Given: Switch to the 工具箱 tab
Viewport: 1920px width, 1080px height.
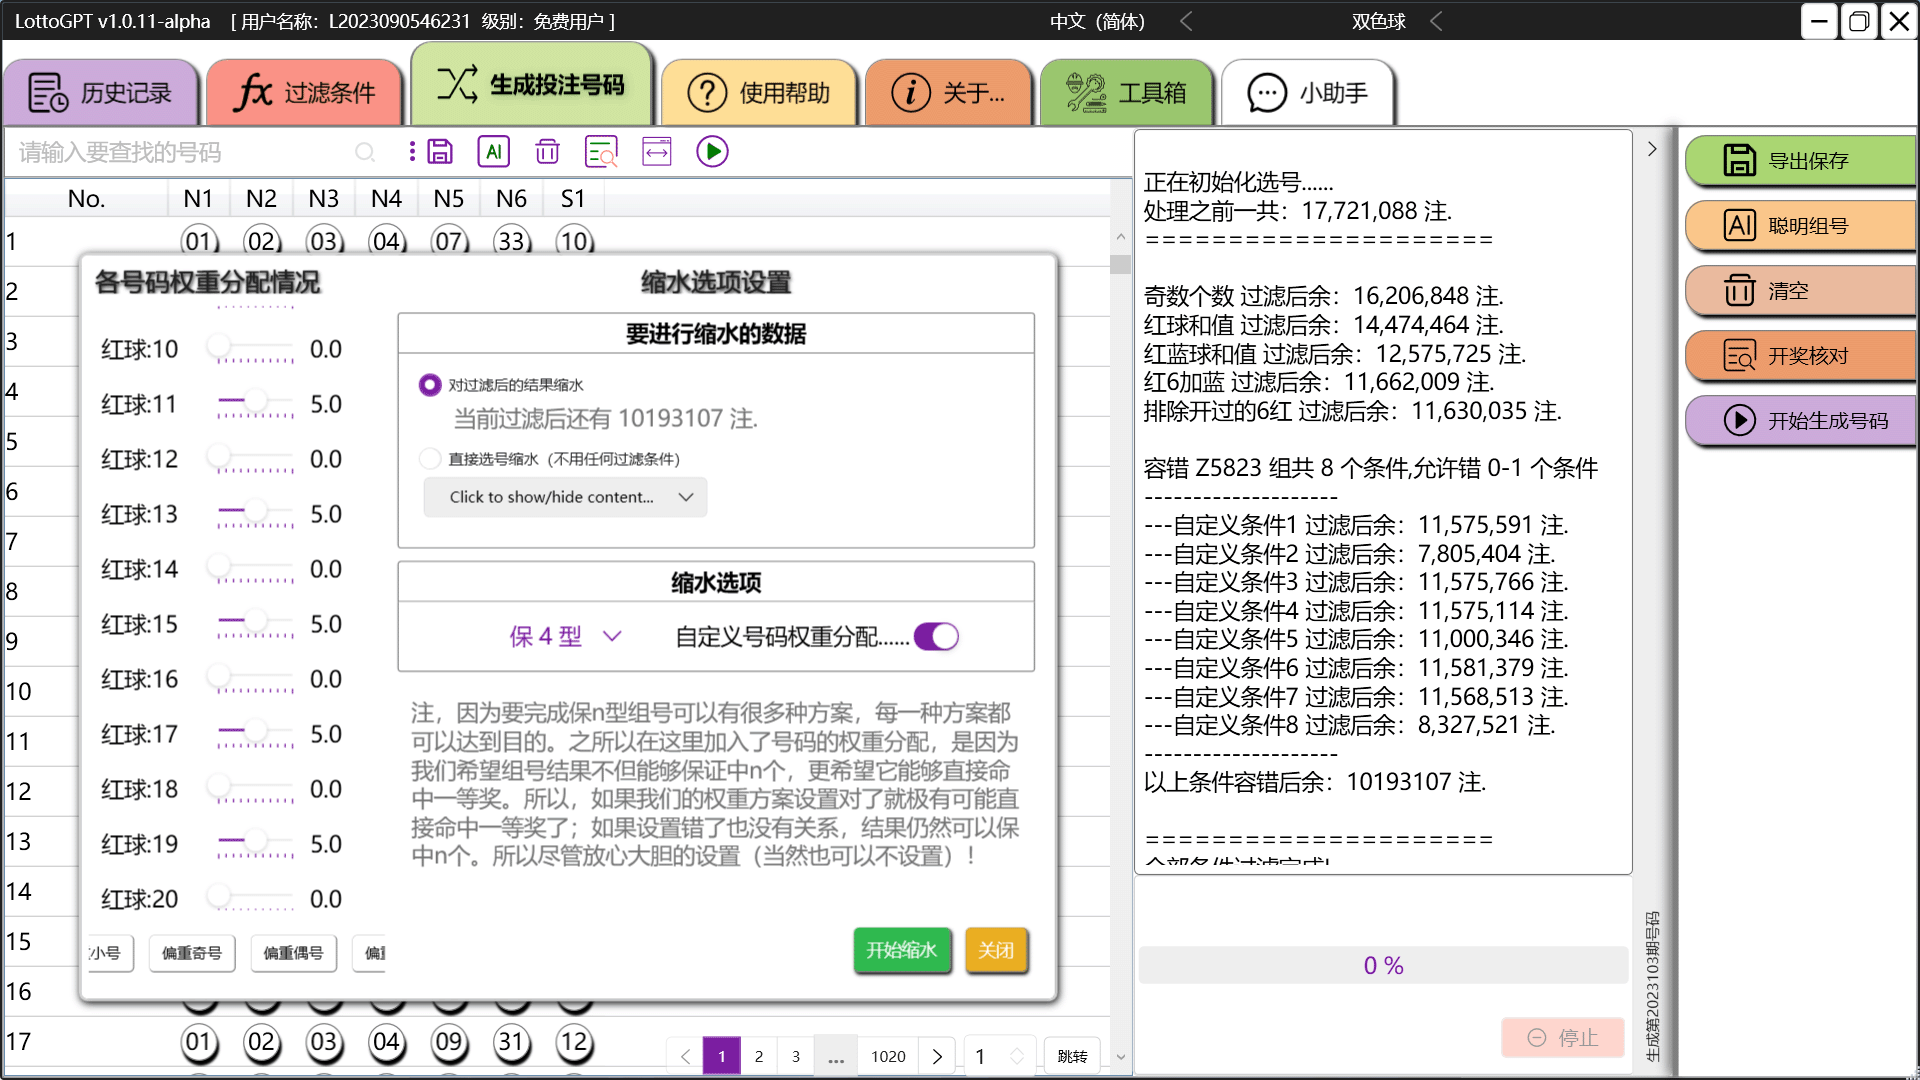Looking at the screenshot, I should pyautogui.click(x=1126, y=93).
